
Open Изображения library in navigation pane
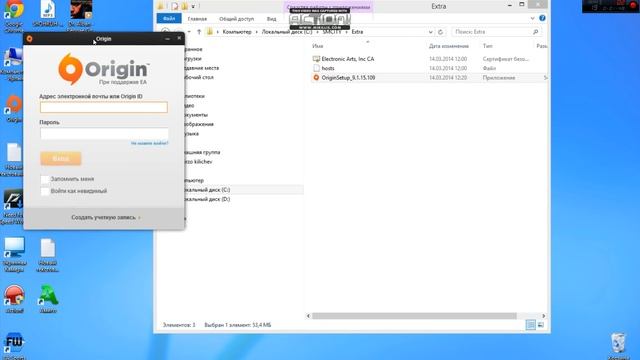click(x=199, y=124)
